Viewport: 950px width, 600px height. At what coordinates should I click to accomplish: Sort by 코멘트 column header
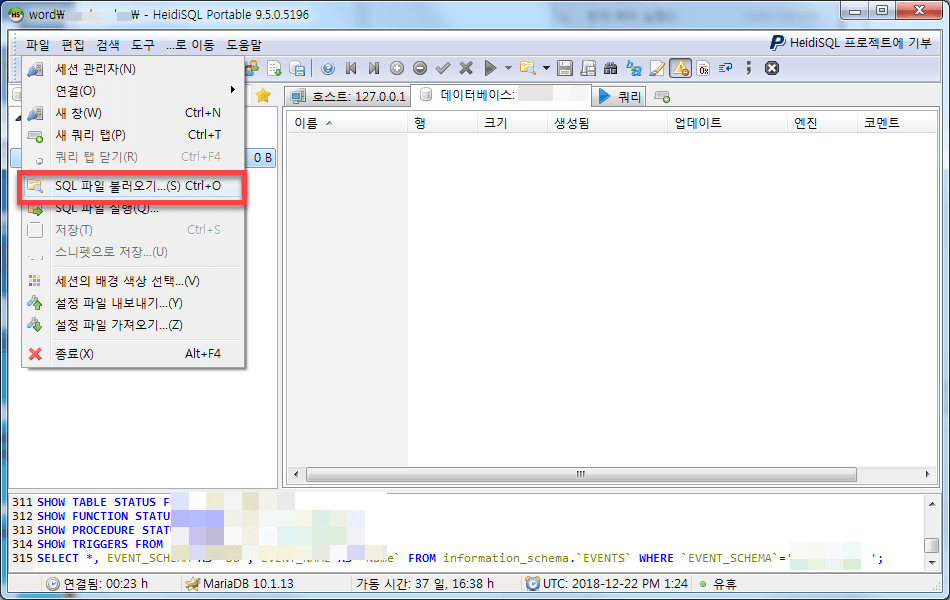(897, 123)
